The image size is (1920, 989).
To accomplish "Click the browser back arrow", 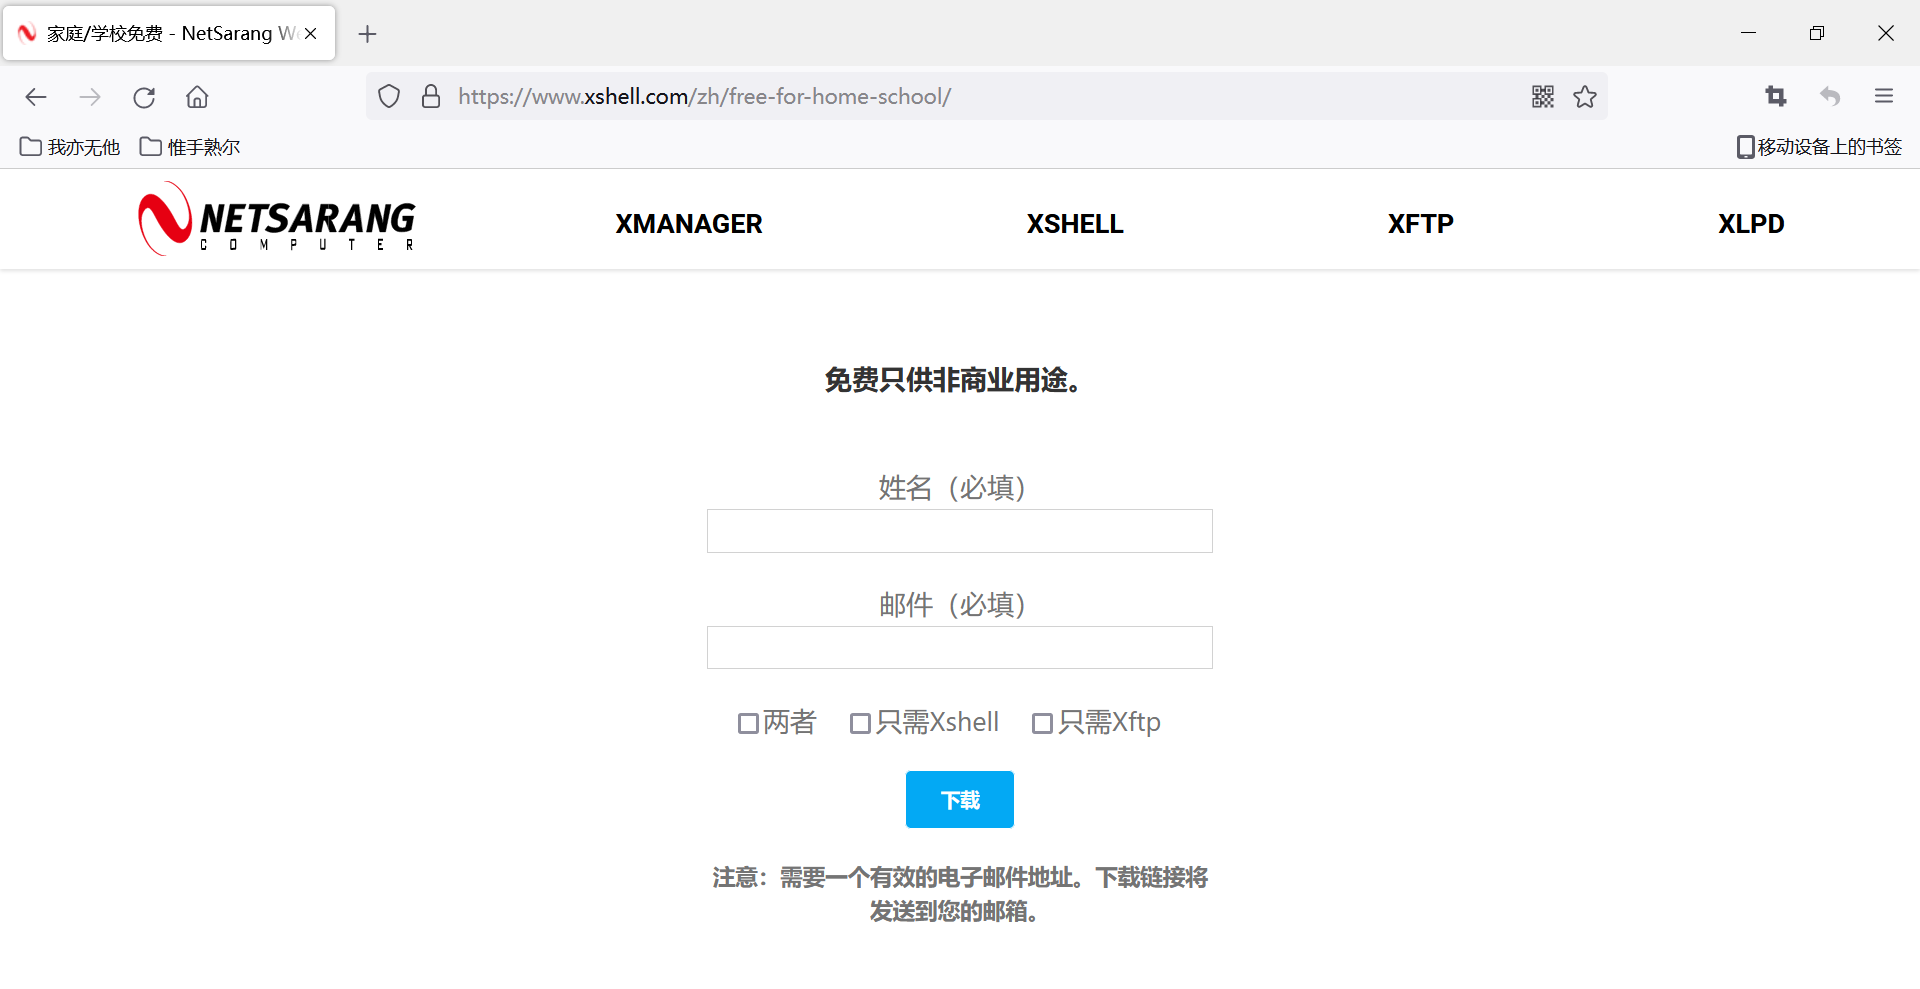I will pos(36,97).
